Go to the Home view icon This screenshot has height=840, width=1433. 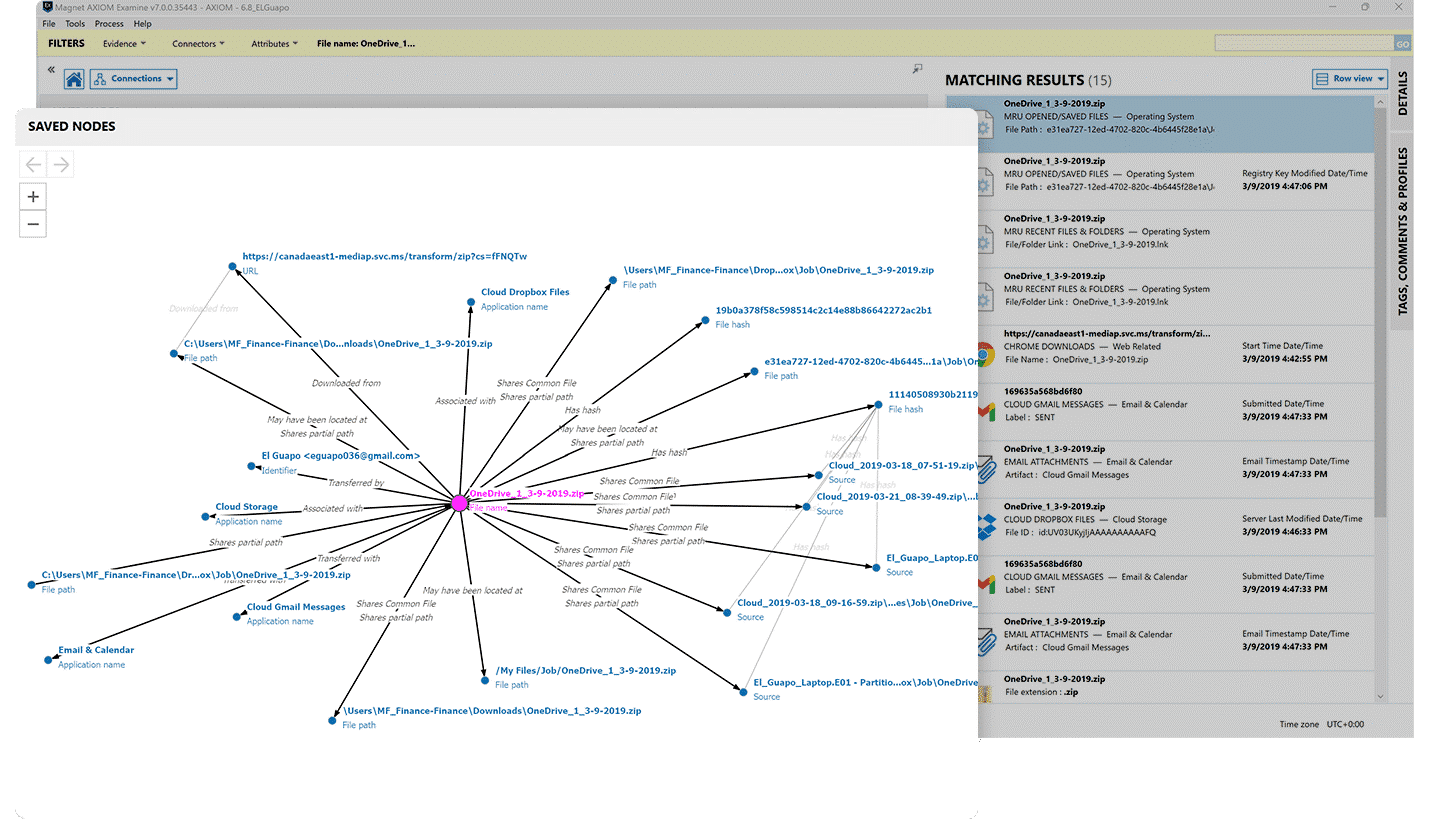coord(74,79)
